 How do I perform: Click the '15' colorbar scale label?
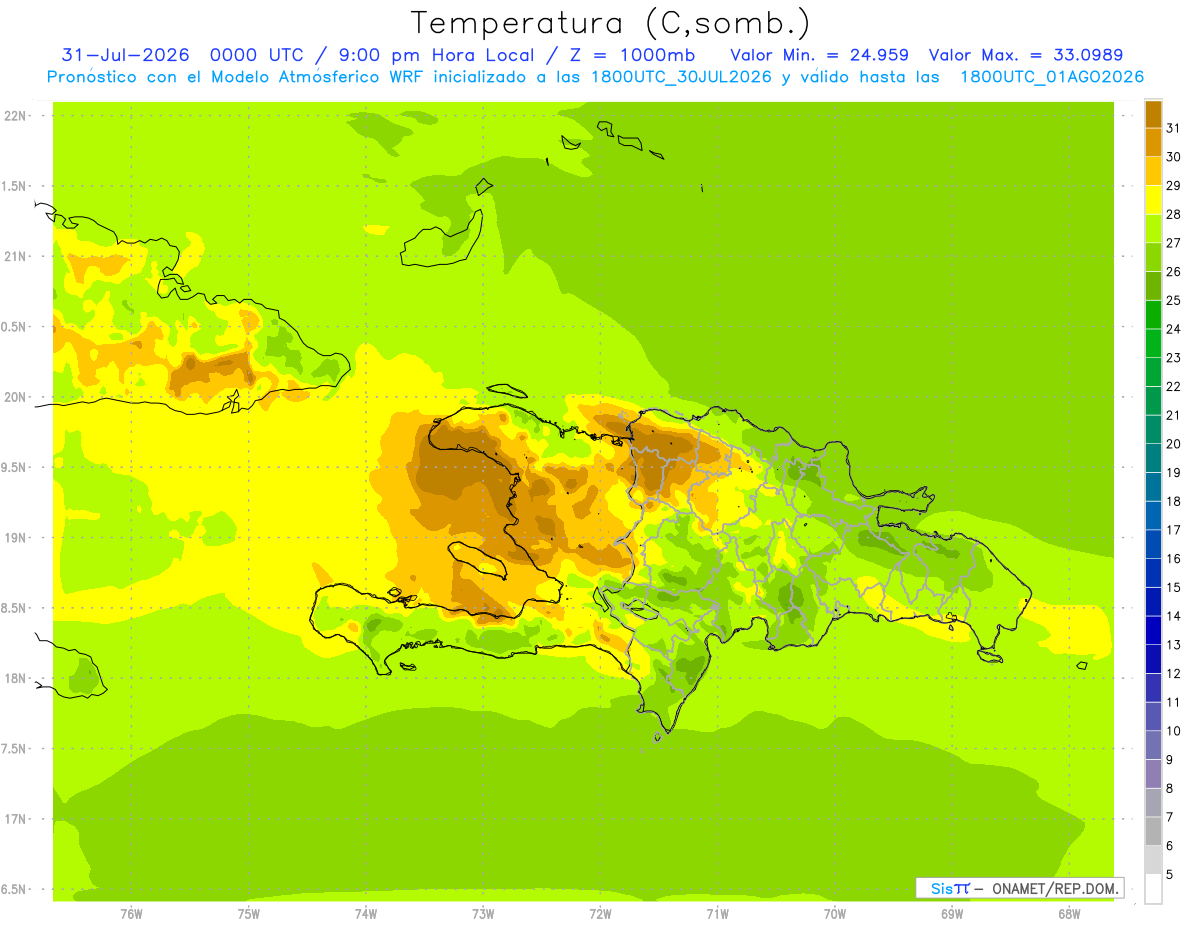click(x=1174, y=587)
